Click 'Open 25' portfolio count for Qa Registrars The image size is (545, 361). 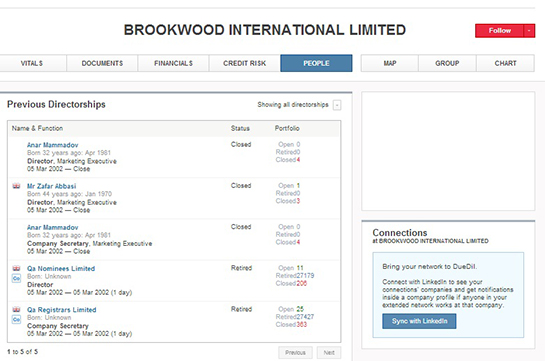(x=291, y=309)
